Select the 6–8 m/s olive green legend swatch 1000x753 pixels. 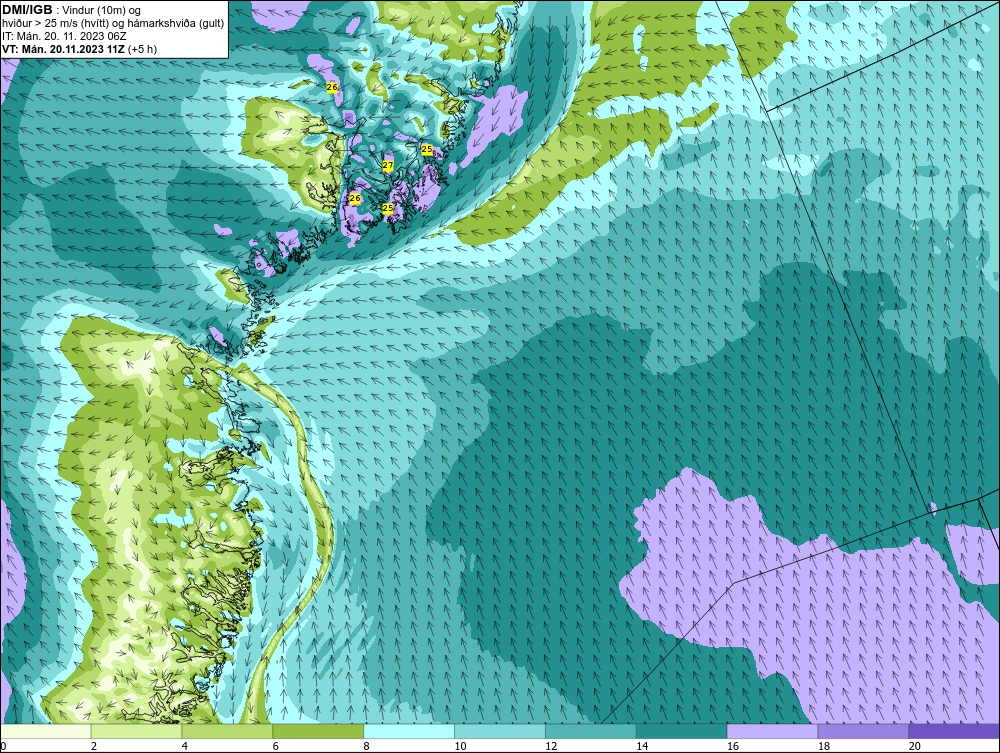[x=318, y=731]
